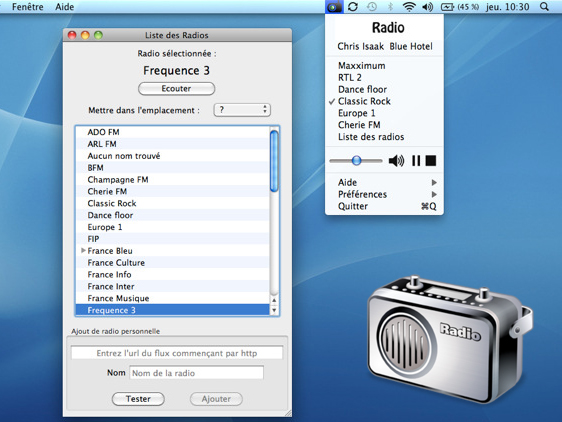This screenshot has height=422, width=562.
Task: Click the speaker icon in Radio menu
Action: coord(396,161)
